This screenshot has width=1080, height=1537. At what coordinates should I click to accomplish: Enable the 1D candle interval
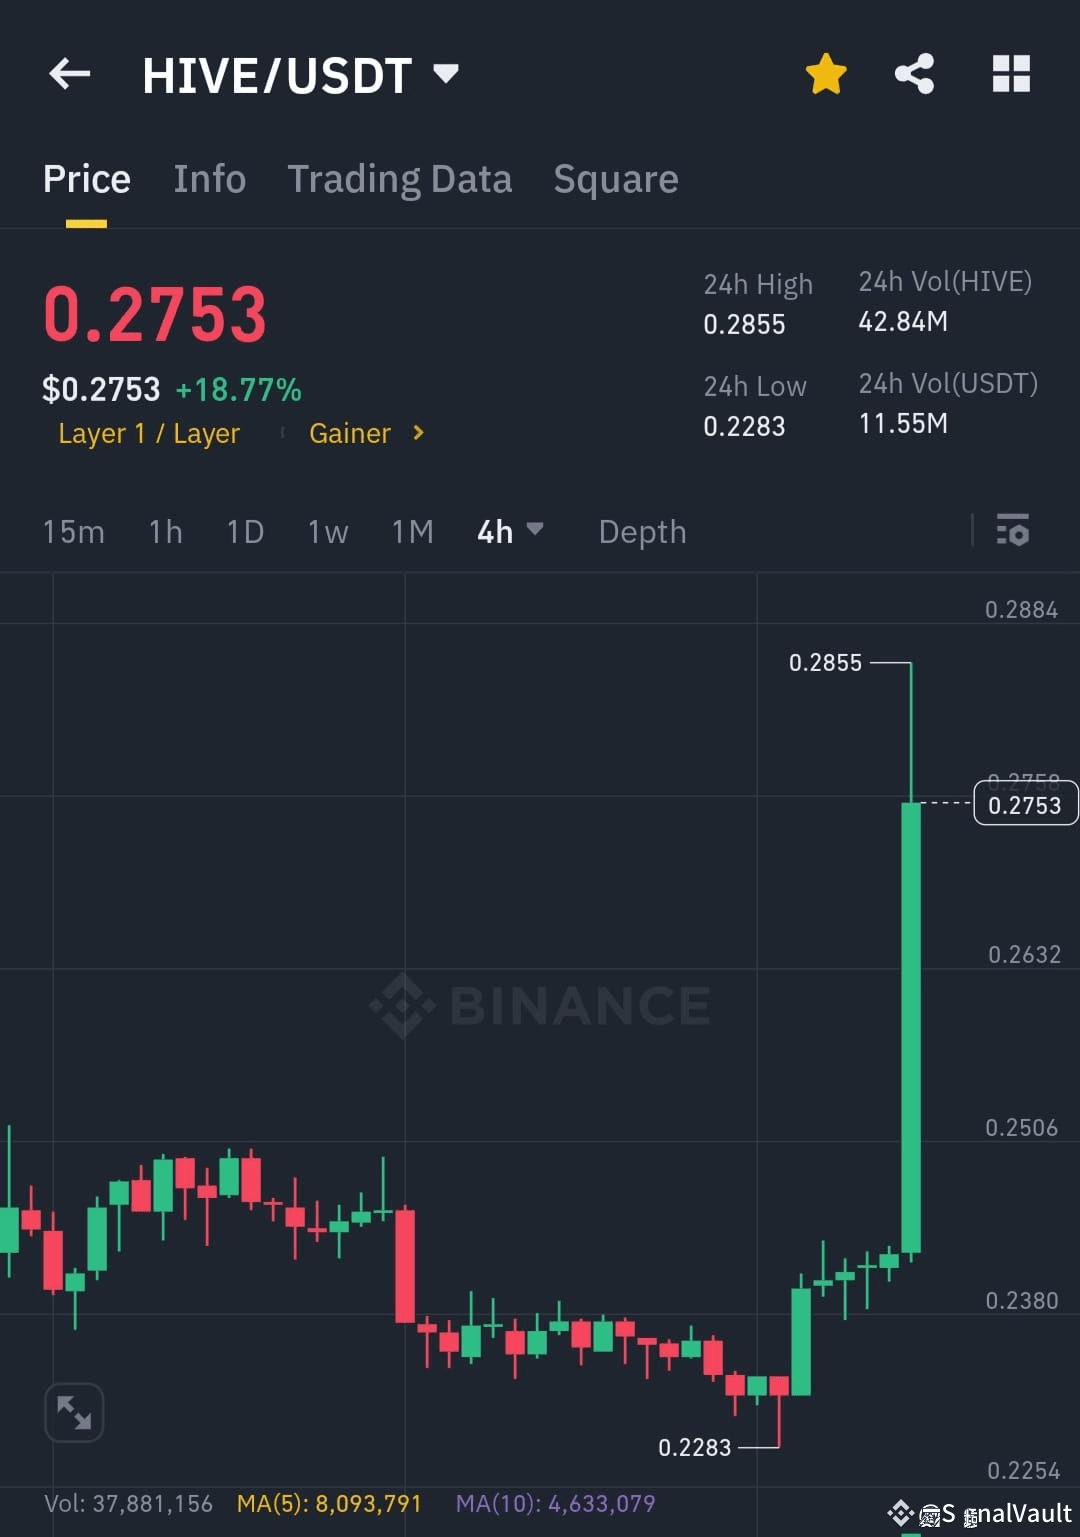click(244, 531)
